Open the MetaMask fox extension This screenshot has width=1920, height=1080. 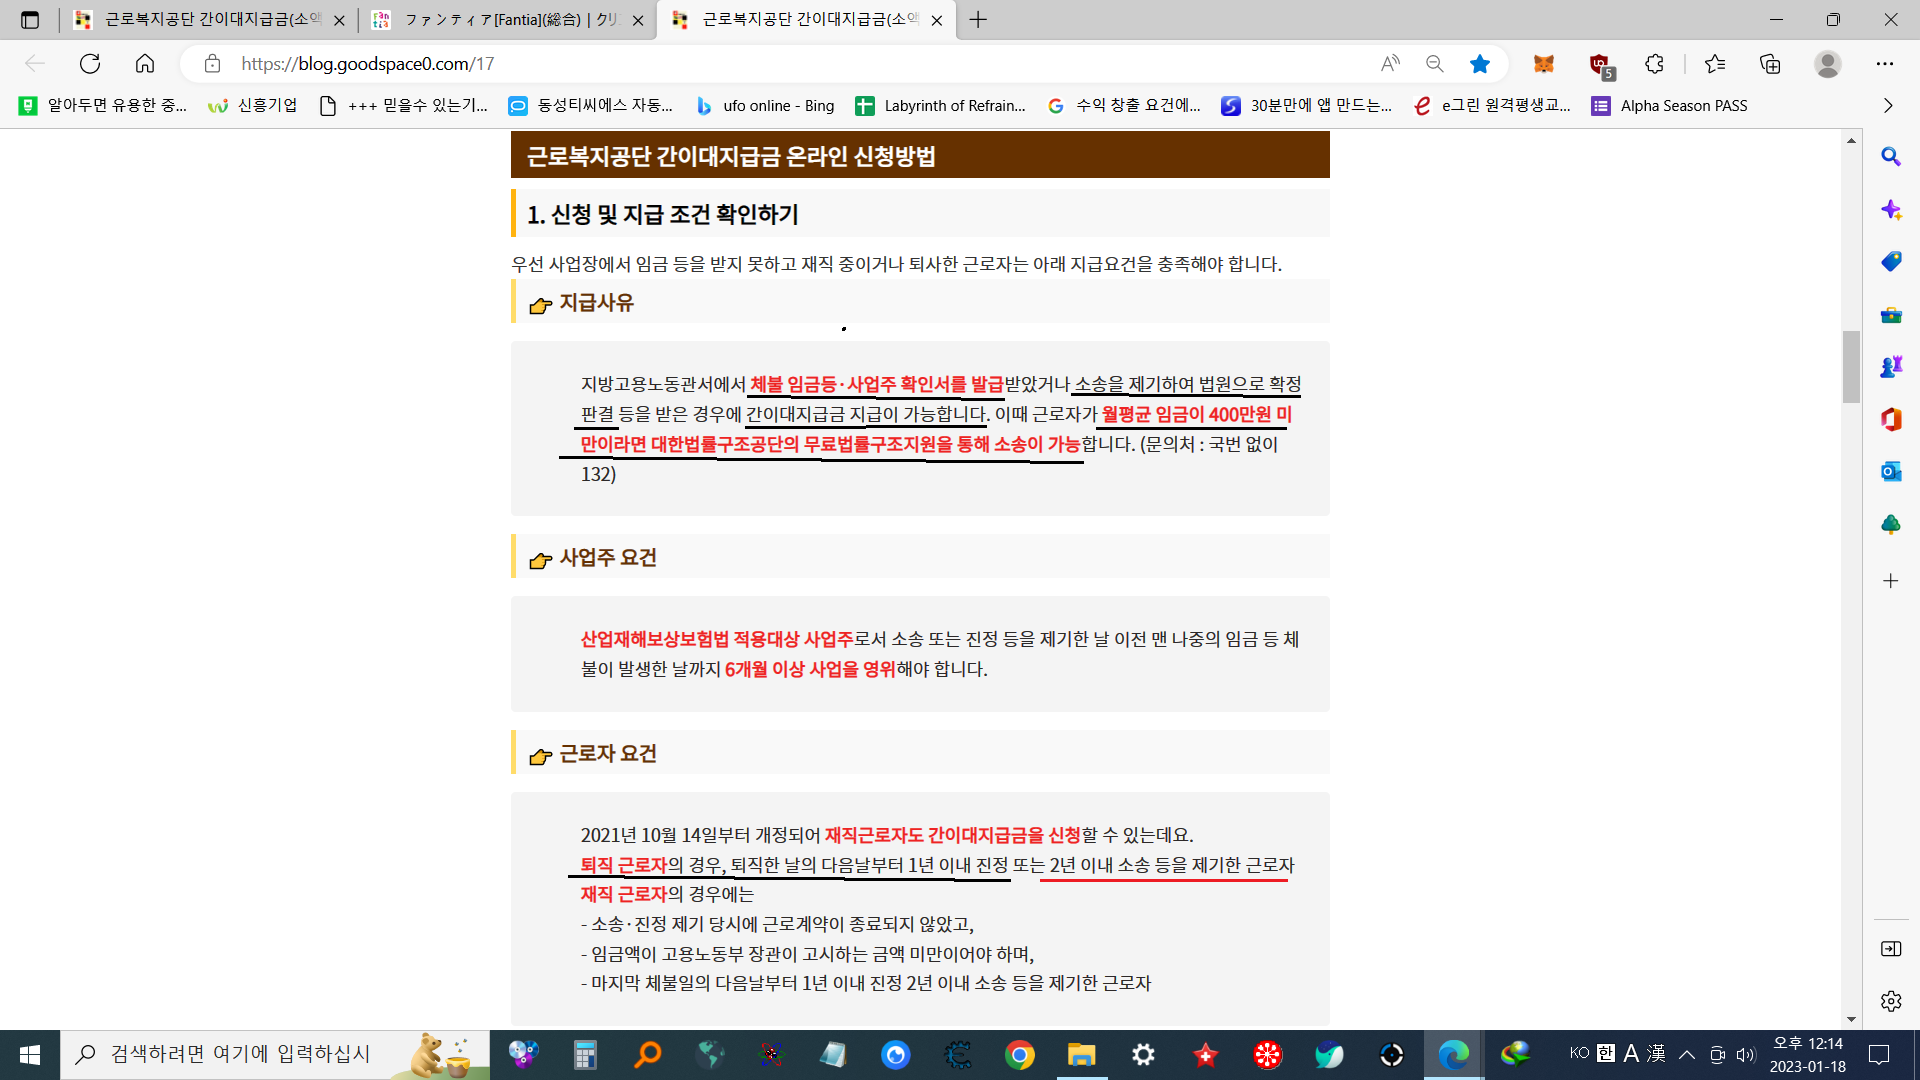pos(1544,64)
